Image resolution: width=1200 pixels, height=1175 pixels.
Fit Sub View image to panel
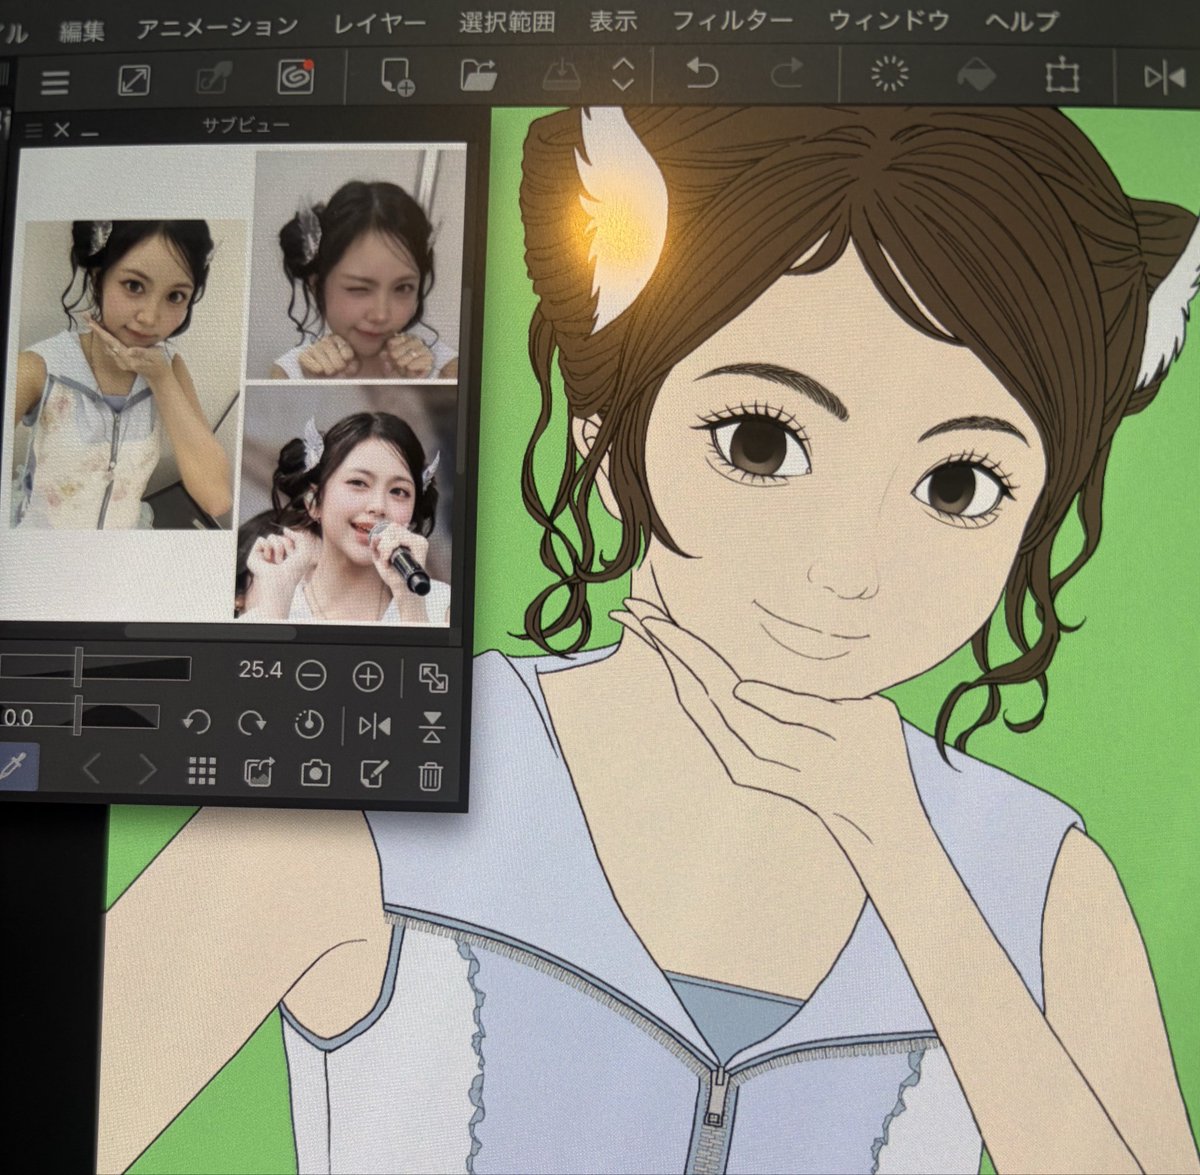click(432, 678)
